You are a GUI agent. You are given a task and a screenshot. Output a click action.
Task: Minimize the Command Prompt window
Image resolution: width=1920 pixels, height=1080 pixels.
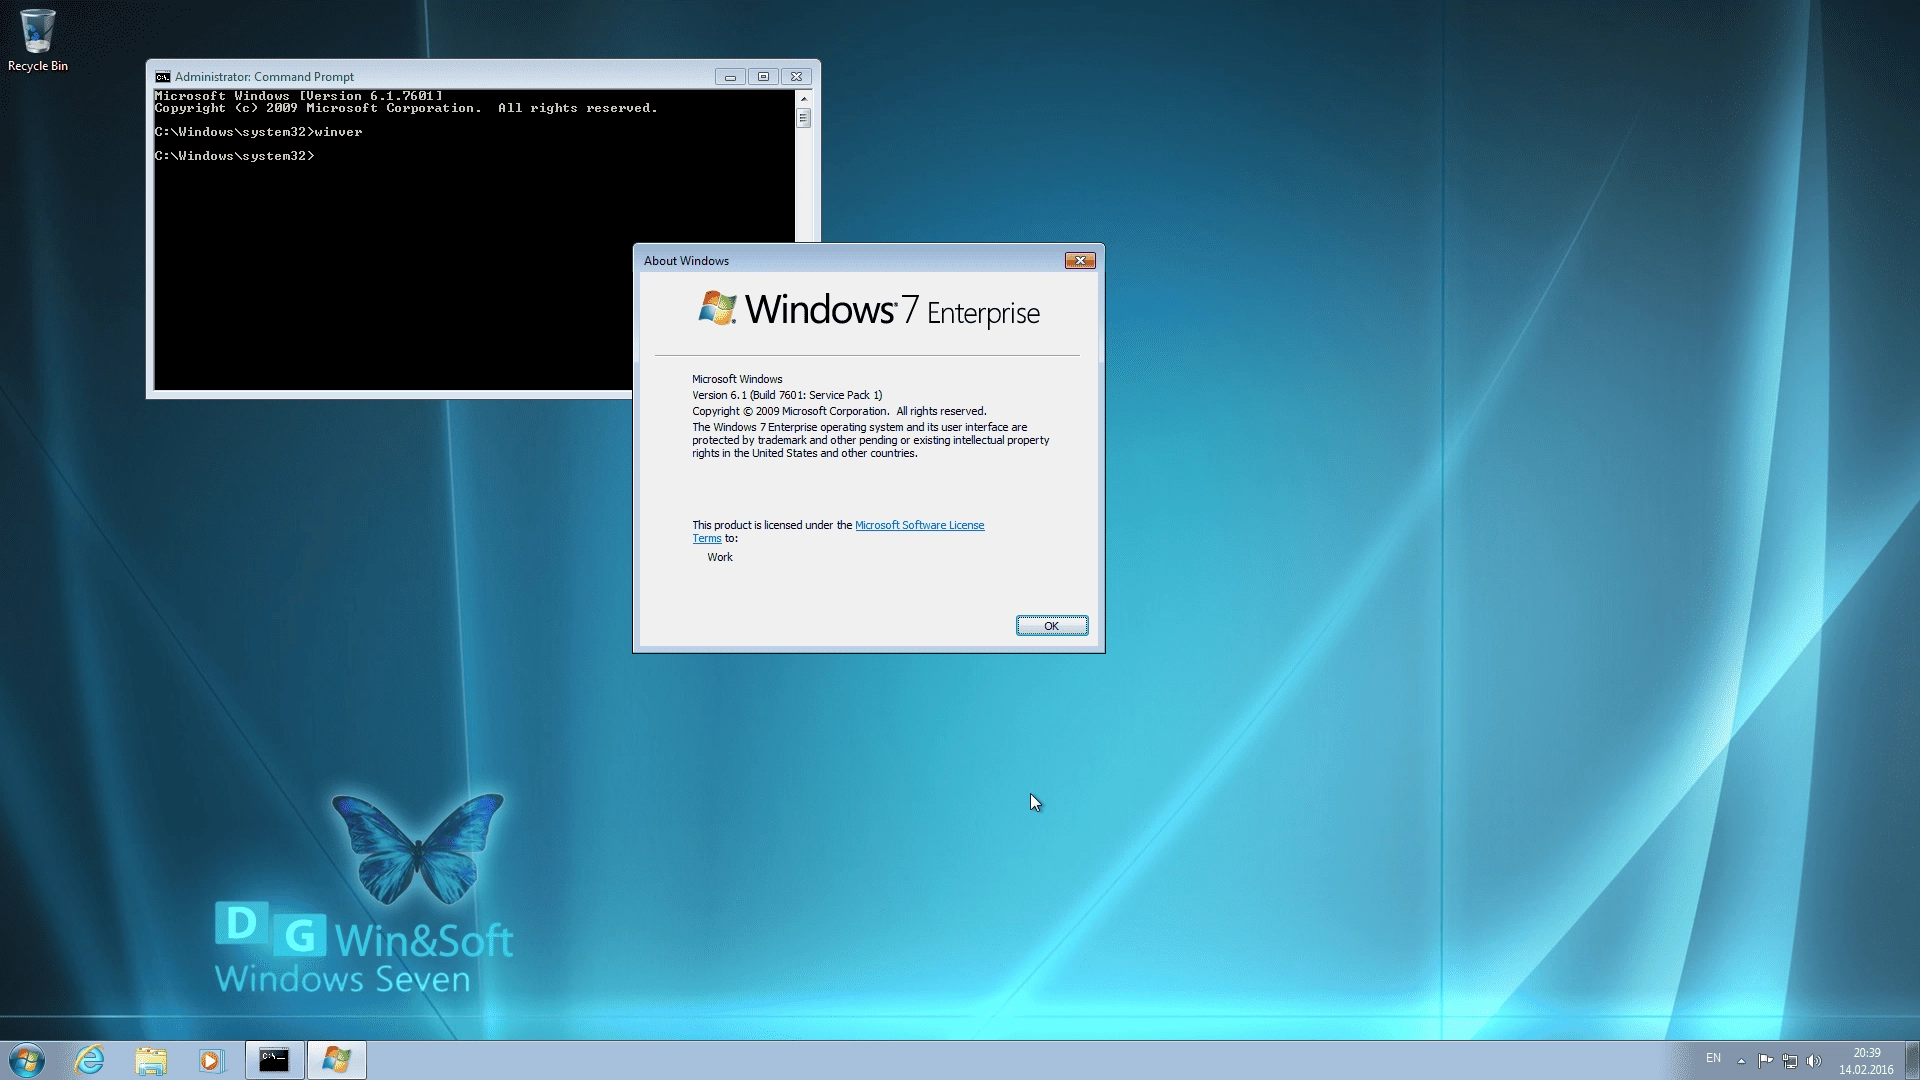(730, 77)
